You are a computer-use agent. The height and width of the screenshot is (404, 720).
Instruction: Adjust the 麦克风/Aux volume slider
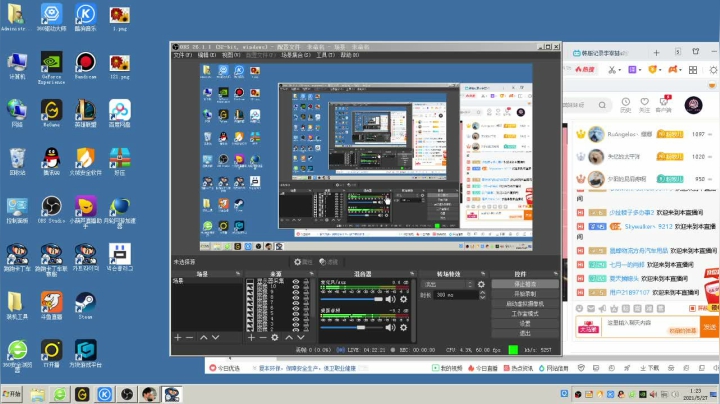(351, 299)
